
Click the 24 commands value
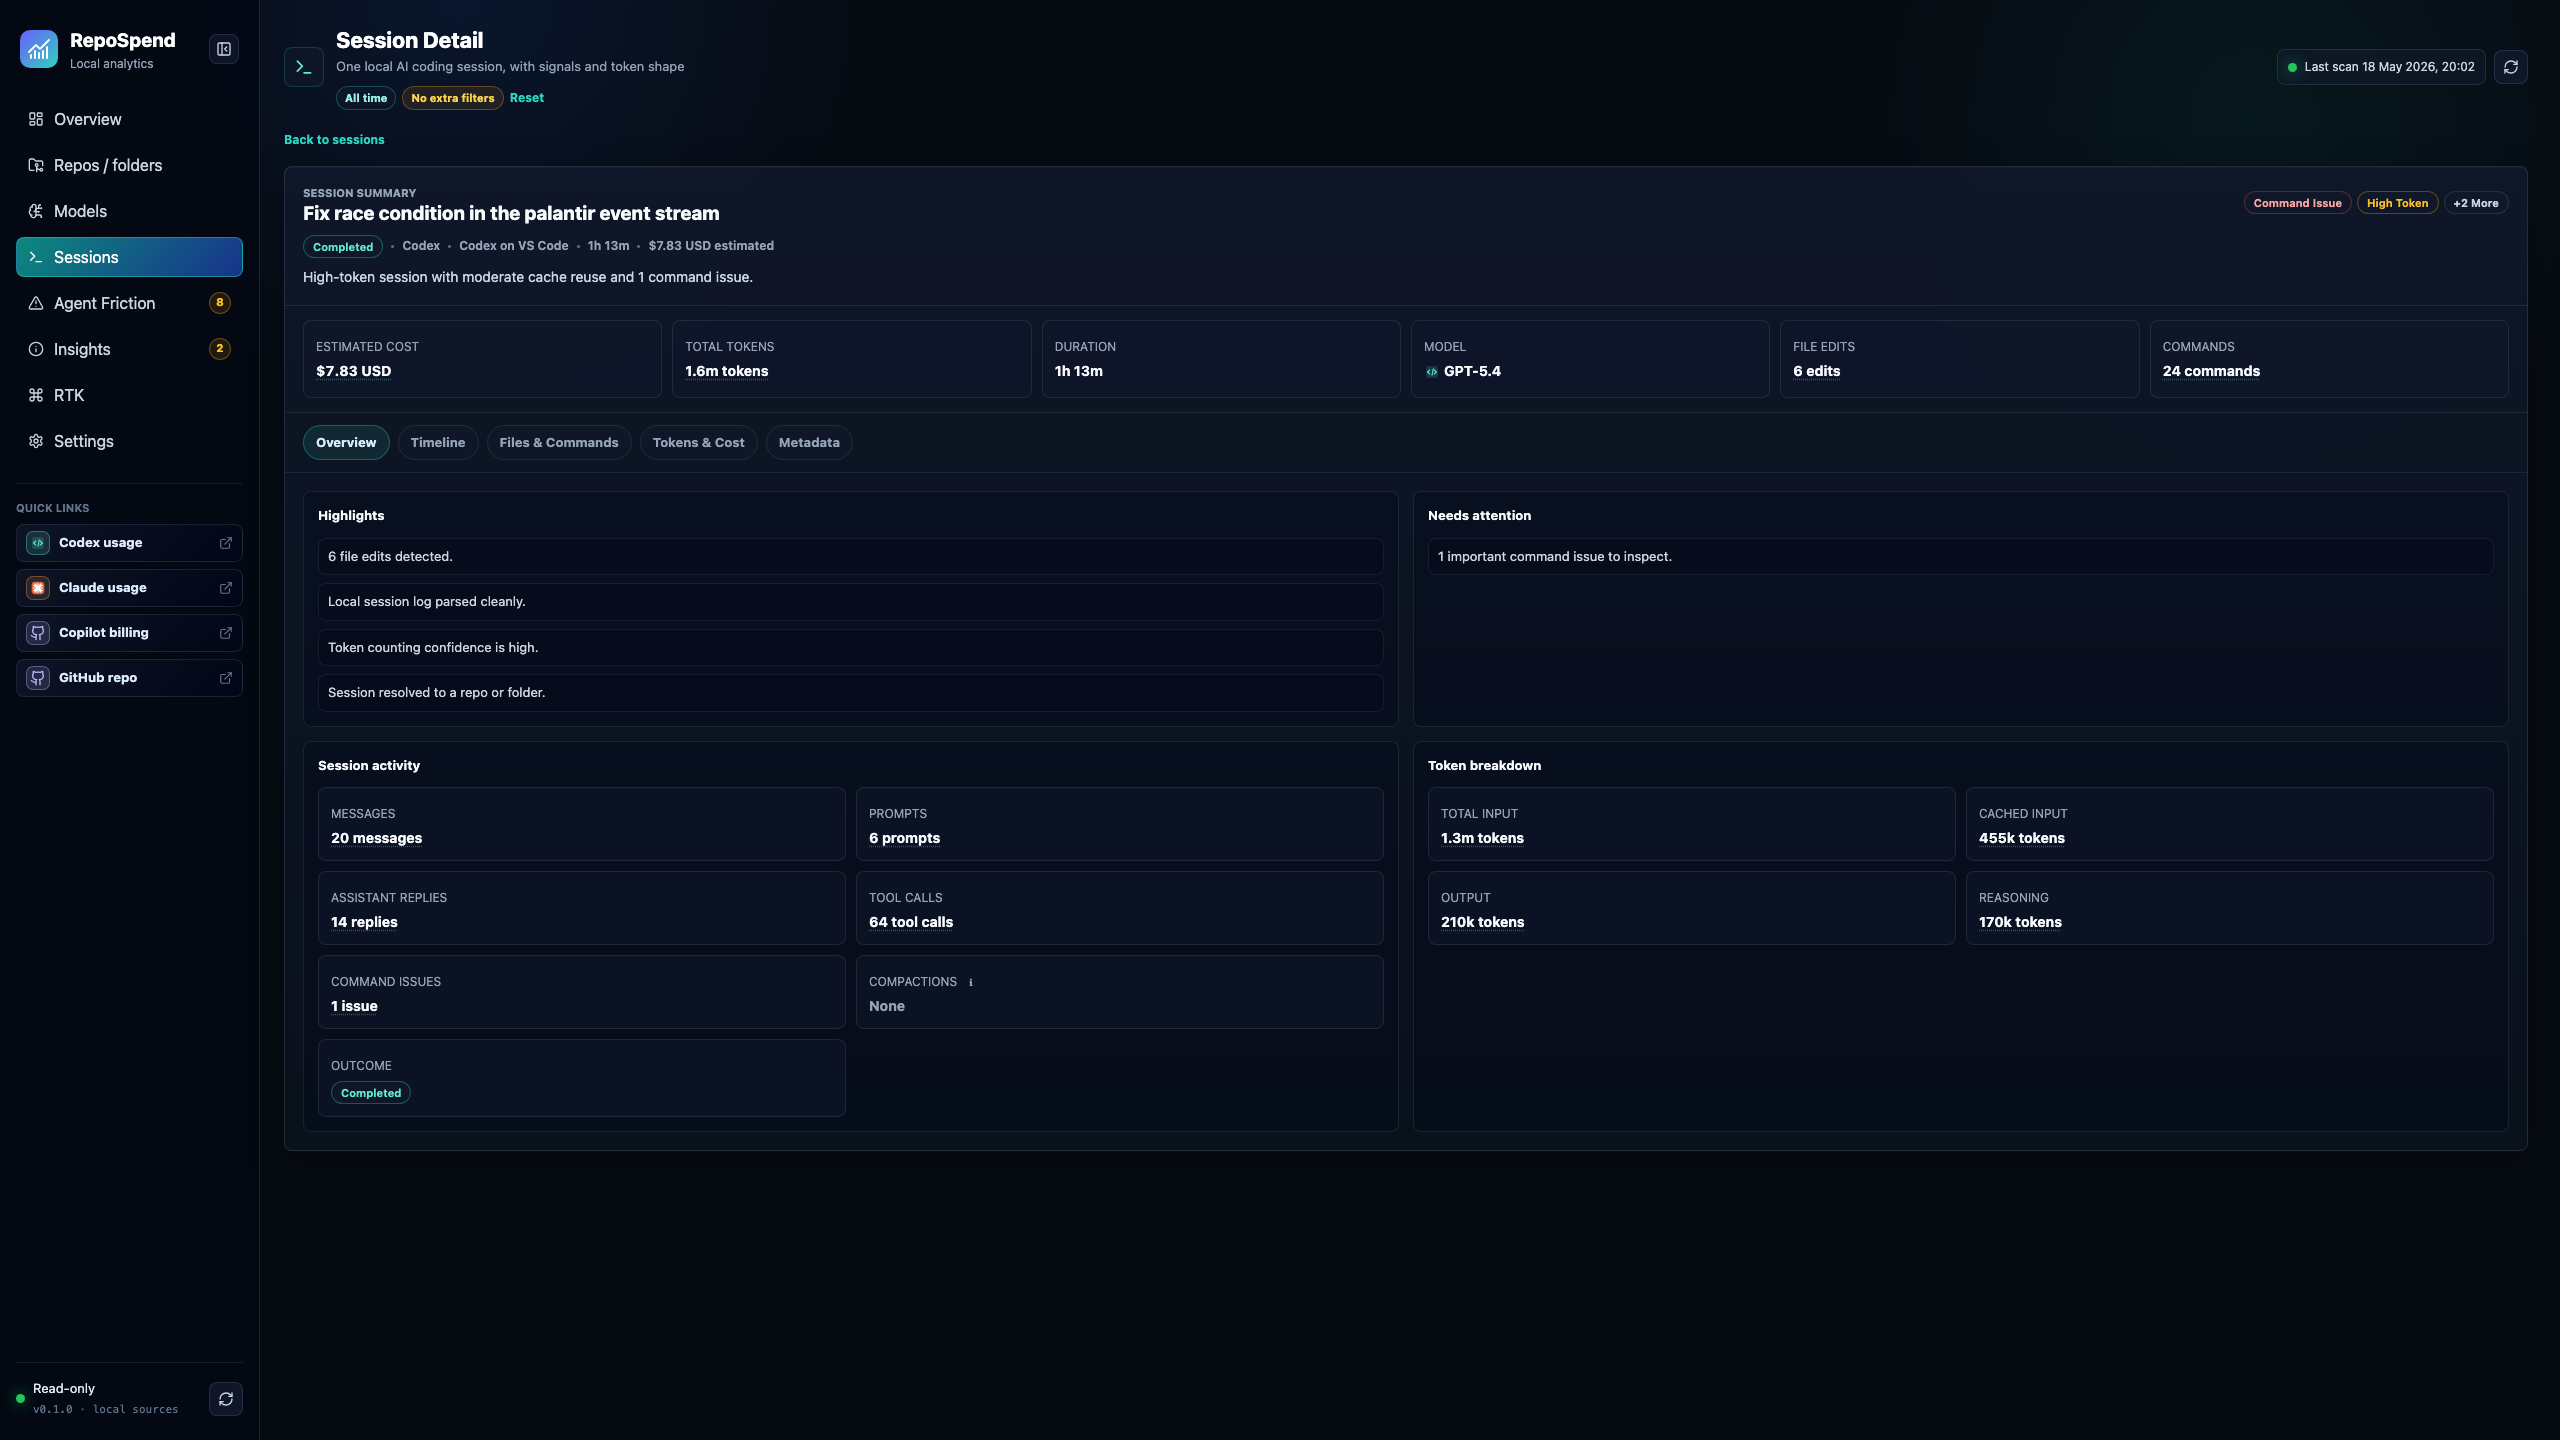pyautogui.click(x=2211, y=371)
